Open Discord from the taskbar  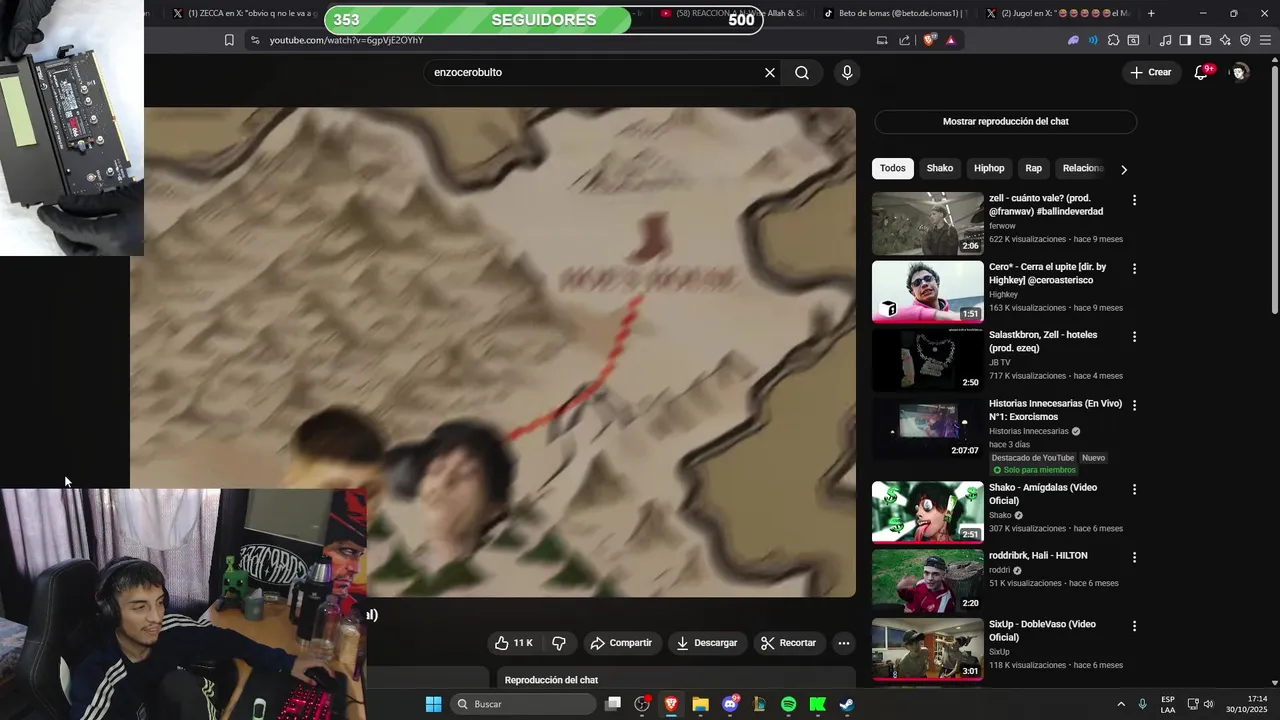coord(730,704)
